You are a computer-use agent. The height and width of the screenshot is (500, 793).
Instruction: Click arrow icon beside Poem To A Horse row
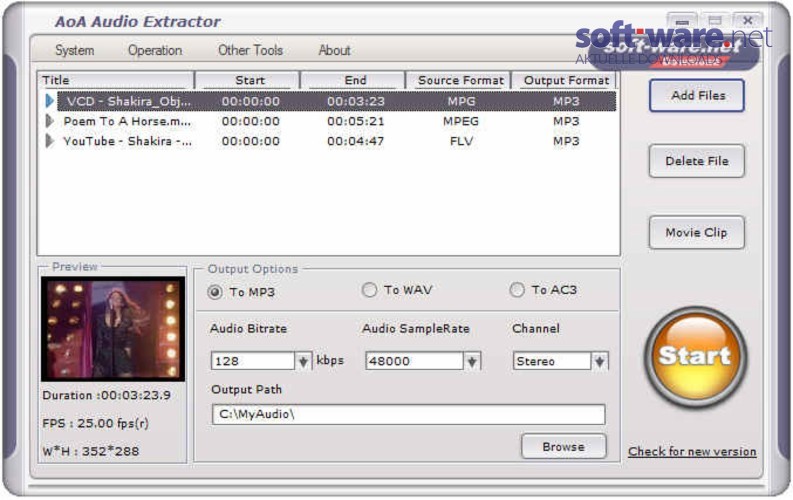(50, 121)
